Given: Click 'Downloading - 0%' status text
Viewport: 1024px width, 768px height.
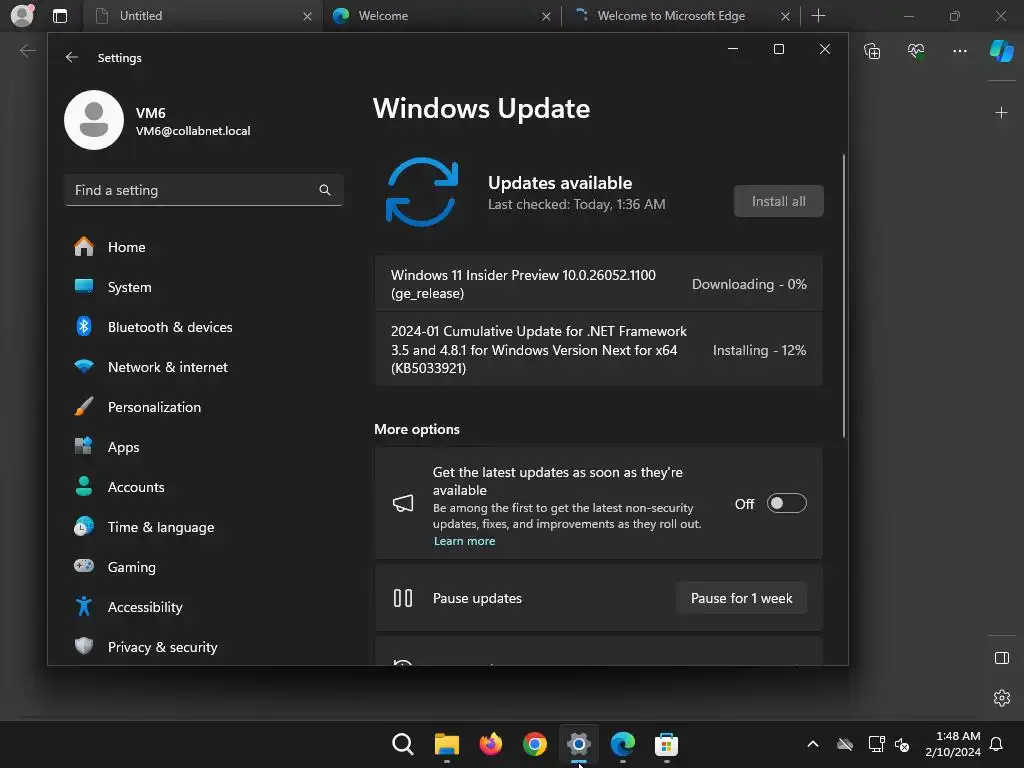Looking at the screenshot, I should coord(749,284).
